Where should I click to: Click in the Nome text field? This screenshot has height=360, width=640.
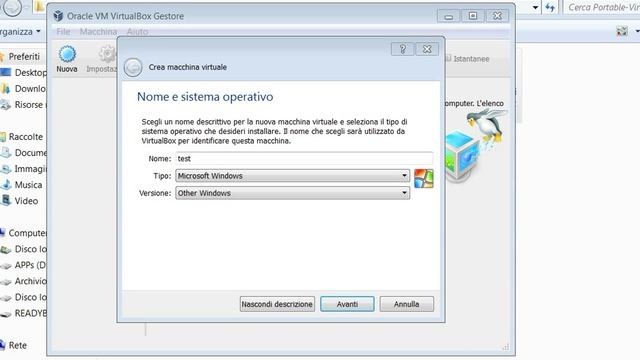(x=304, y=158)
